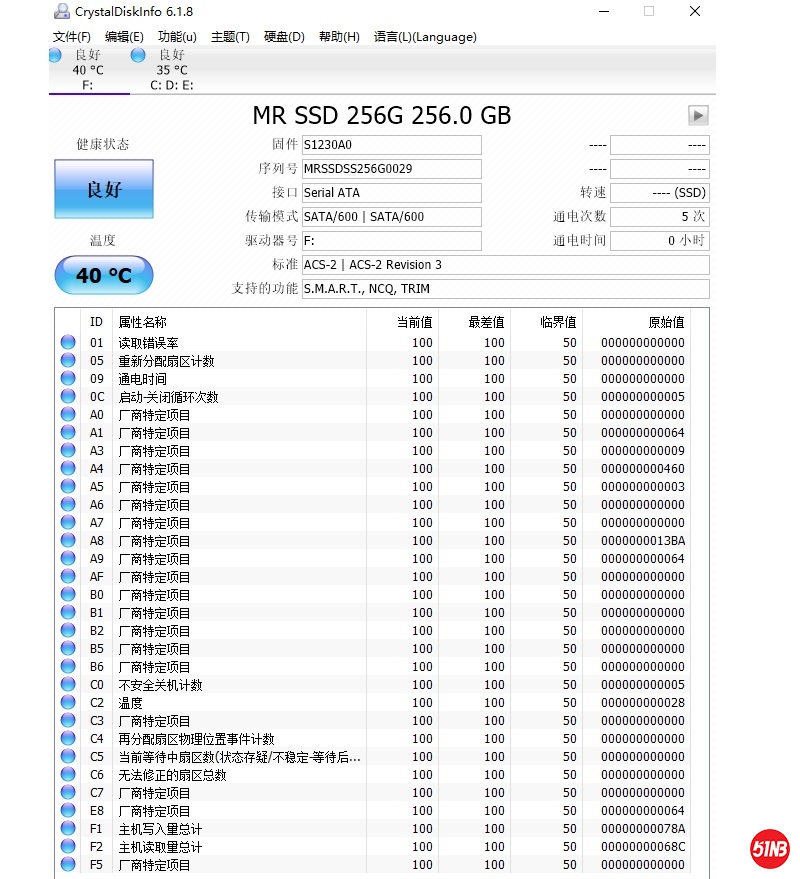Click the status orb beside 通电时间 row 09
This screenshot has width=800, height=879.
click(x=68, y=378)
